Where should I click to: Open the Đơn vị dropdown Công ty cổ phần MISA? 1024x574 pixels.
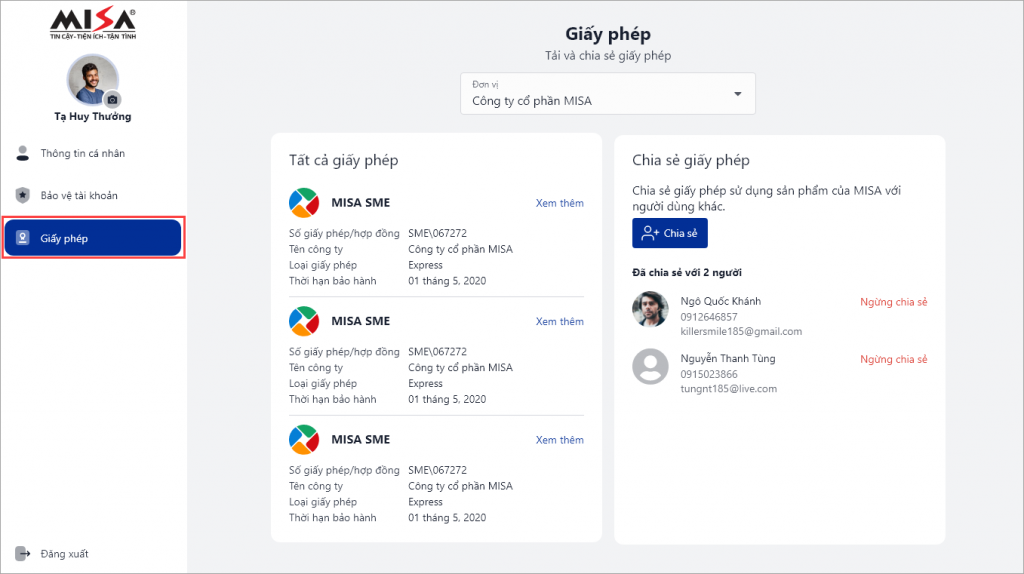[x=607, y=93]
